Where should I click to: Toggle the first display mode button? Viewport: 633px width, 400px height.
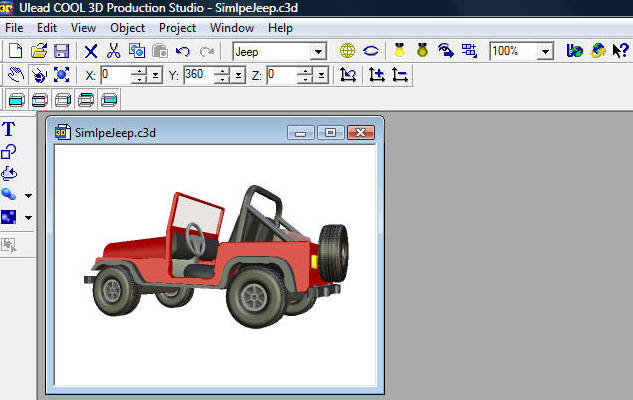17,98
